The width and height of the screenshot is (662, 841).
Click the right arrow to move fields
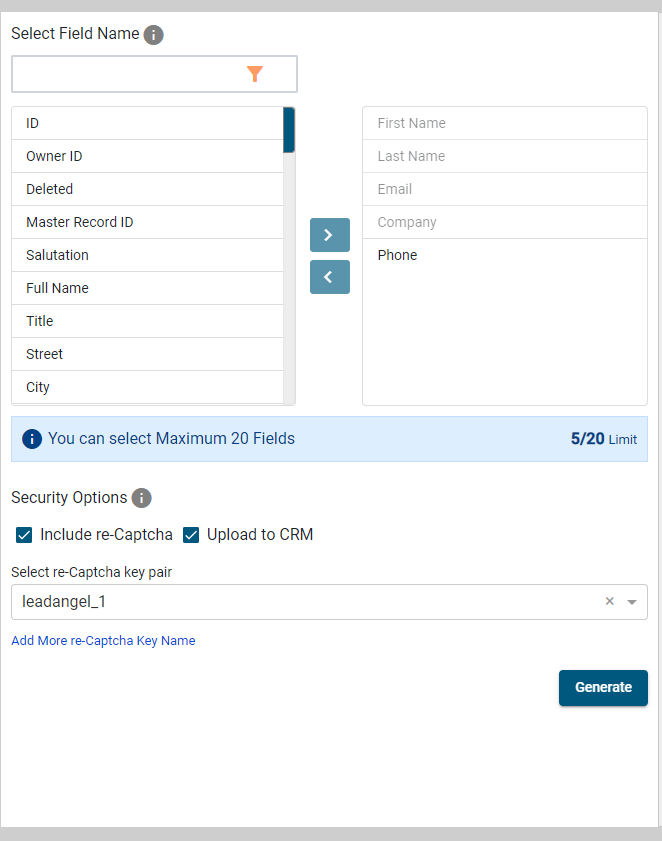coord(329,234)
